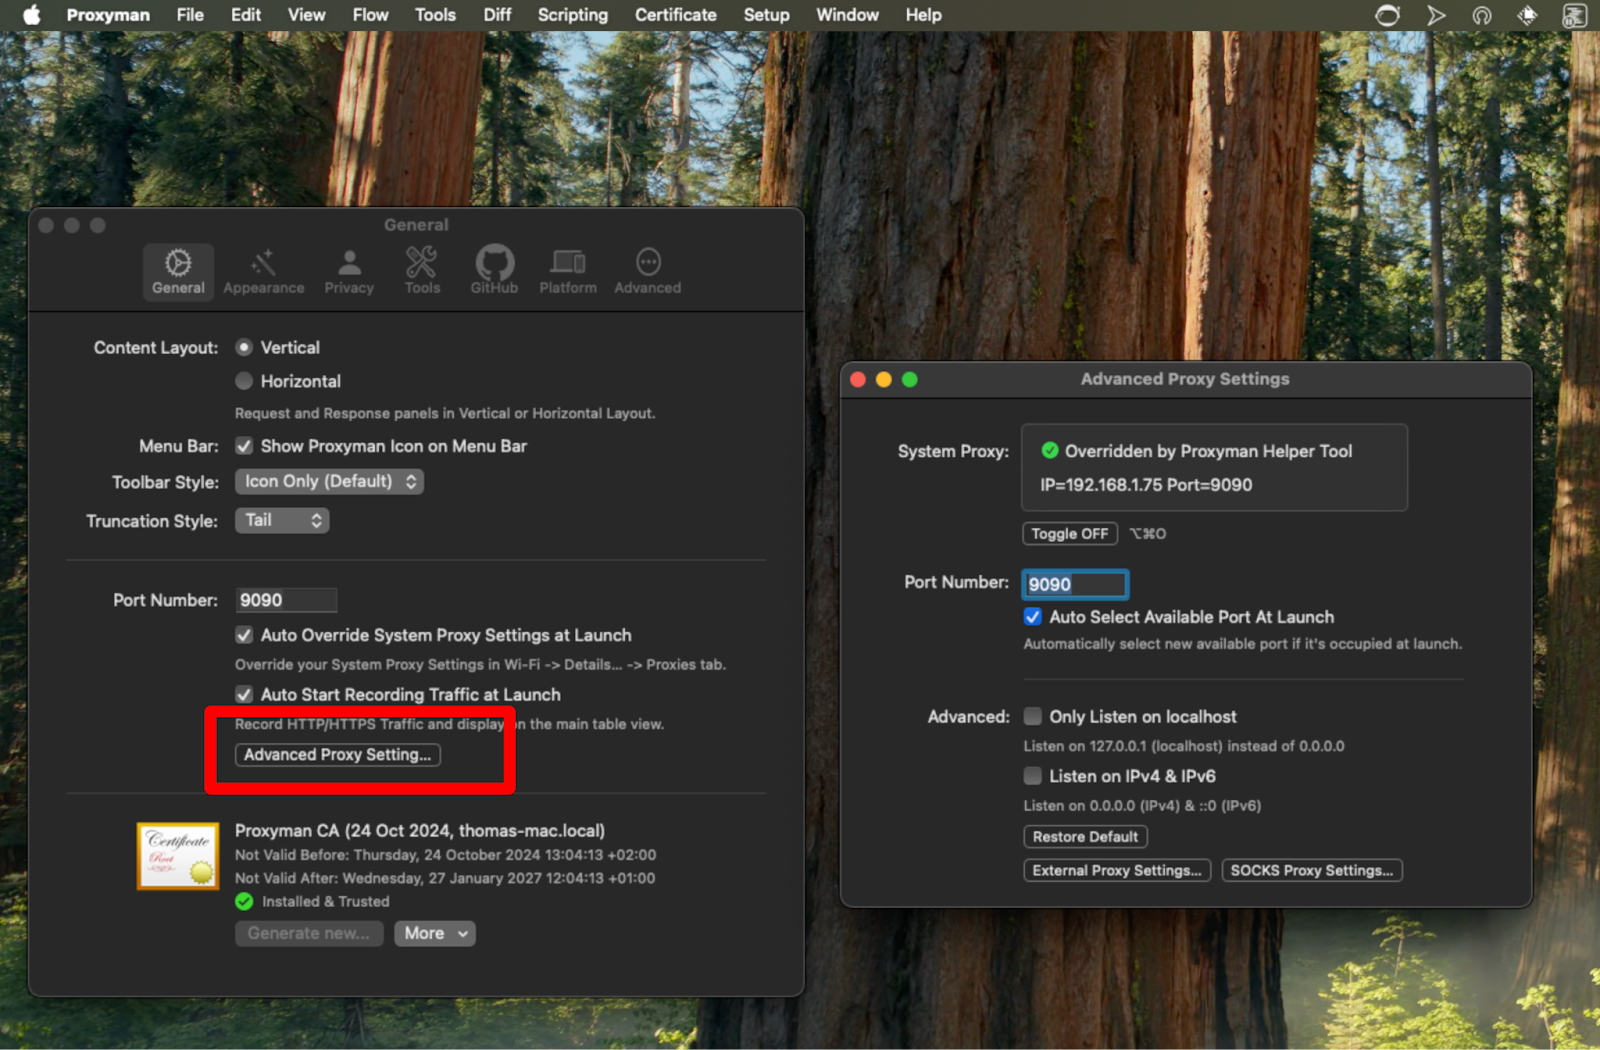The image size is (1600, 1050).
Task: Open the Toolbar Style dropdown
Action: 329,481
